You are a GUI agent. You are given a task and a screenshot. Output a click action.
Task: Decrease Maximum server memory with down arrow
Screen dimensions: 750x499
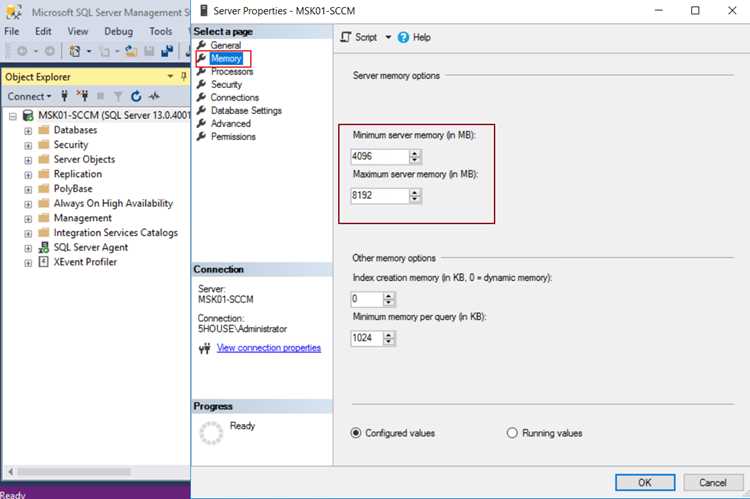click(x=415, y=199)
